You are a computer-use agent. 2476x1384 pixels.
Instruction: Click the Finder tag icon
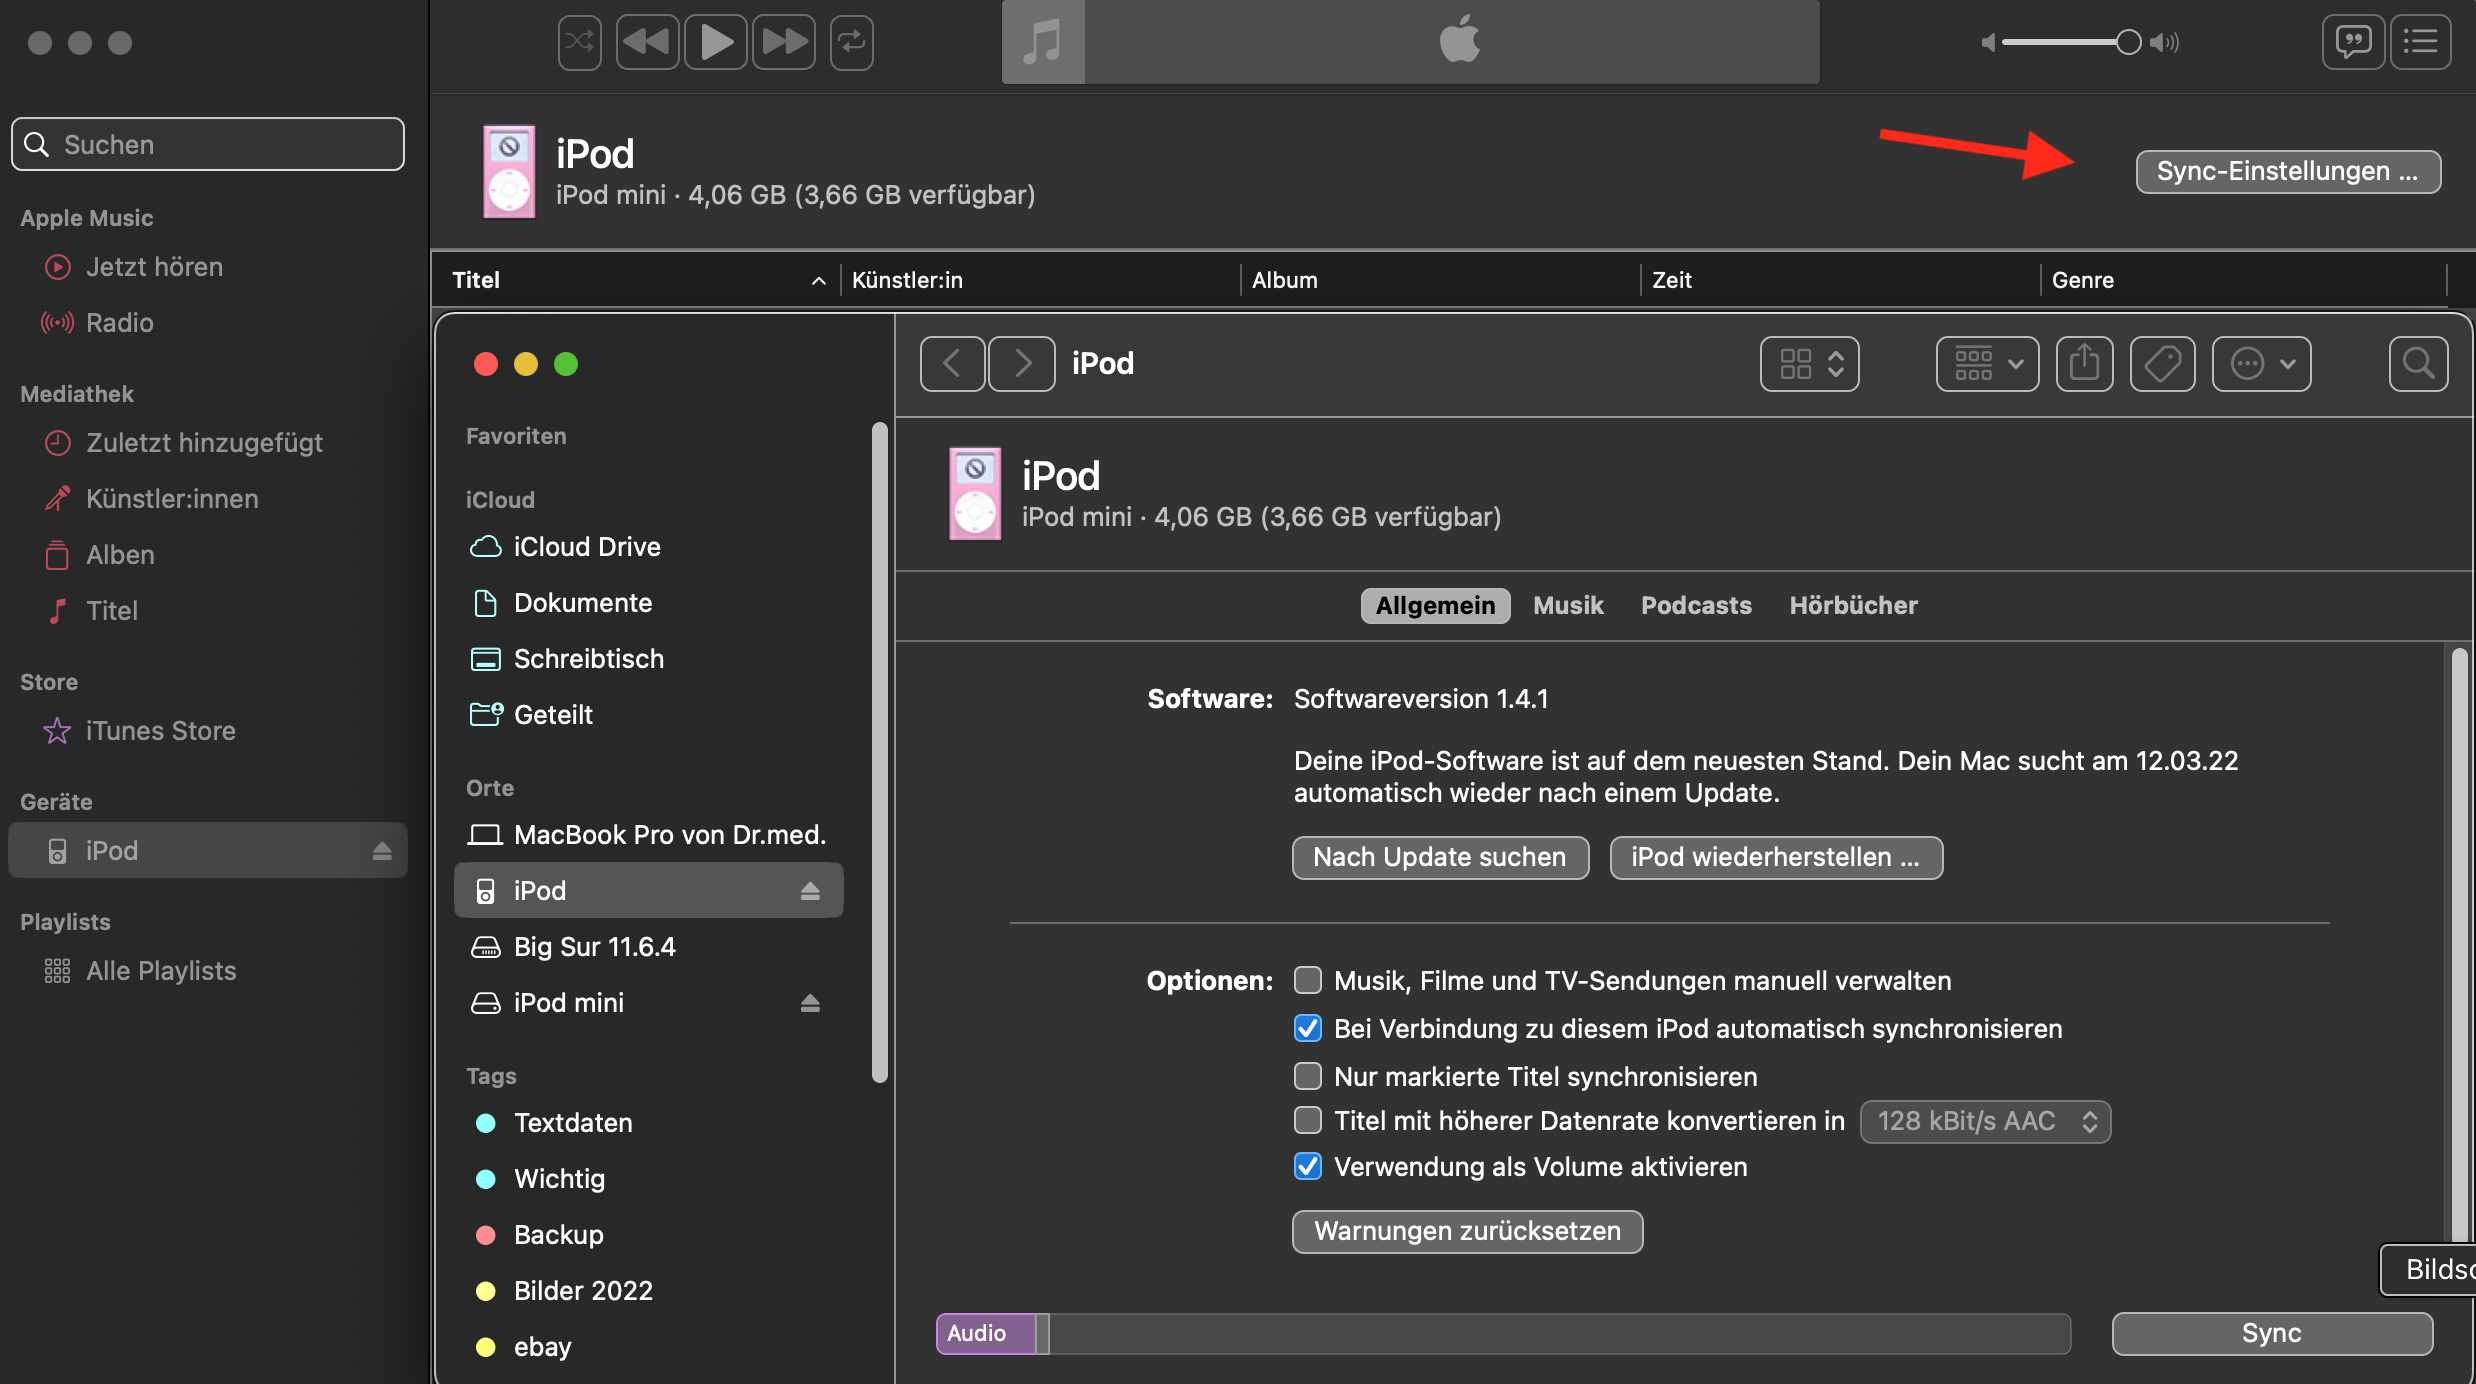(x=2162, y=363)
